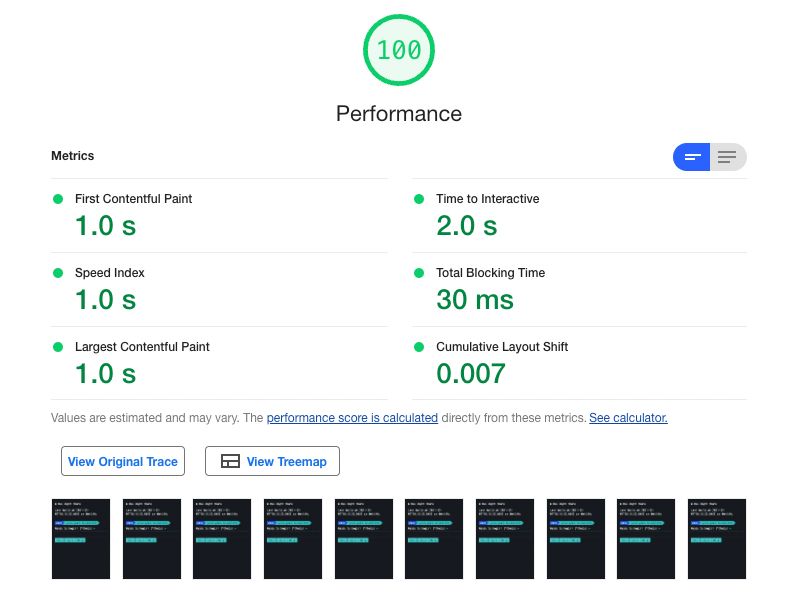
Task: Select the fourth filmstrip screenshot thumbnail
Action: pyautogui.click(x=293, y=538)
